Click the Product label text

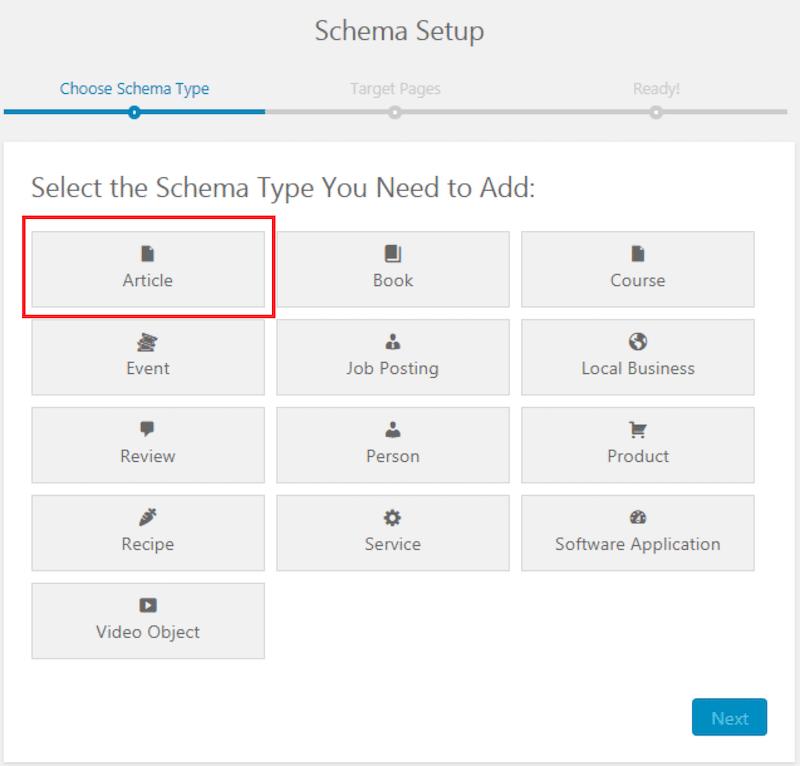tap(638, 456)
